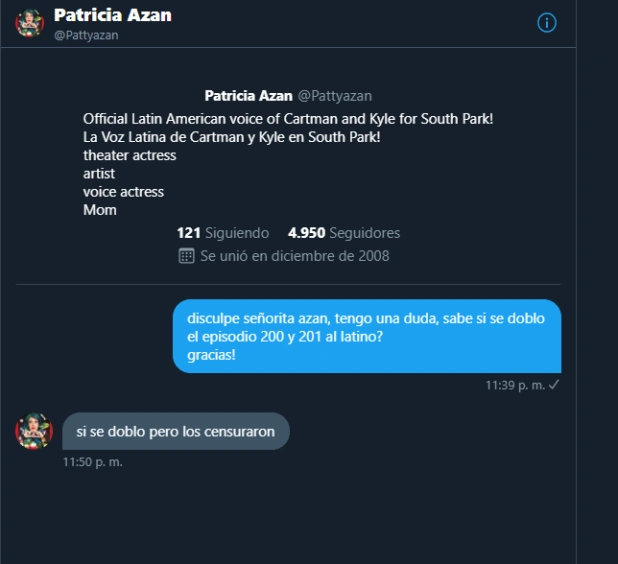This screenshot has width=618, height=564.
Task: Select the bold Patricia Azan name in profile card
Action: [249, 96]
